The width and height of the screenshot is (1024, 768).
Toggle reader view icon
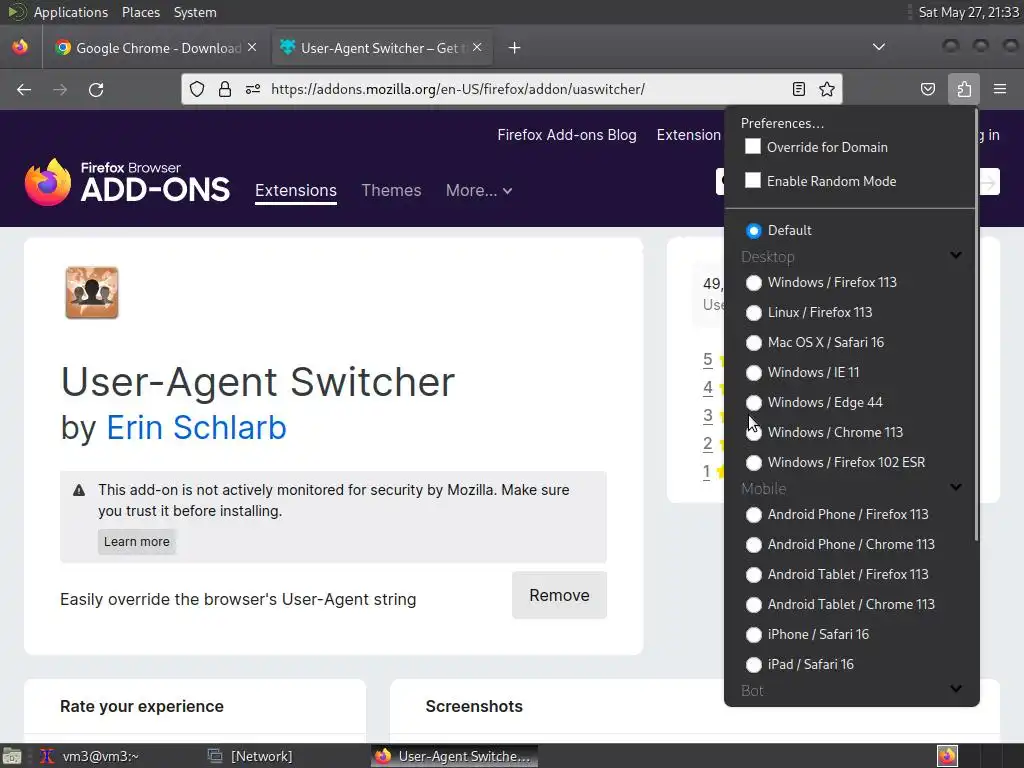799,89
